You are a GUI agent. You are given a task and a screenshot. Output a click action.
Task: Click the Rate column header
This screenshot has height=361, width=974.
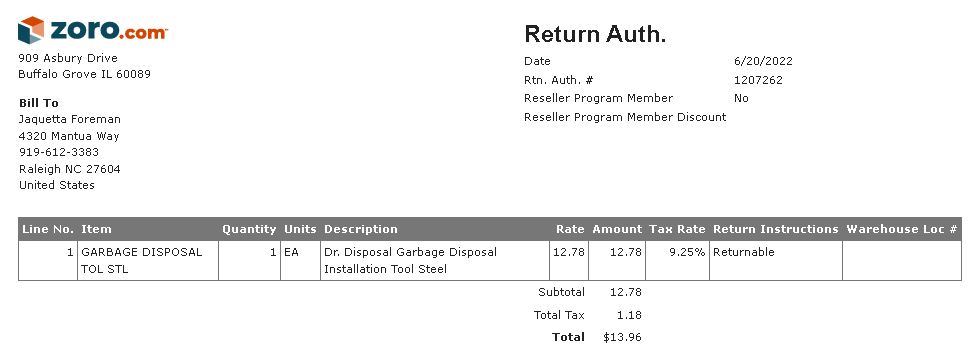[570, 229]
